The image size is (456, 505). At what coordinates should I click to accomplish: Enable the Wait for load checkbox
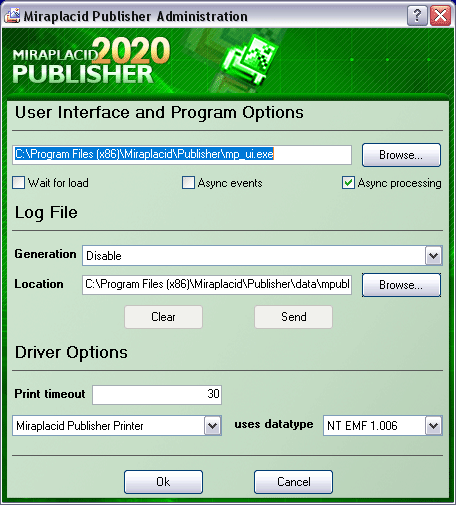(x=18, y=183)
